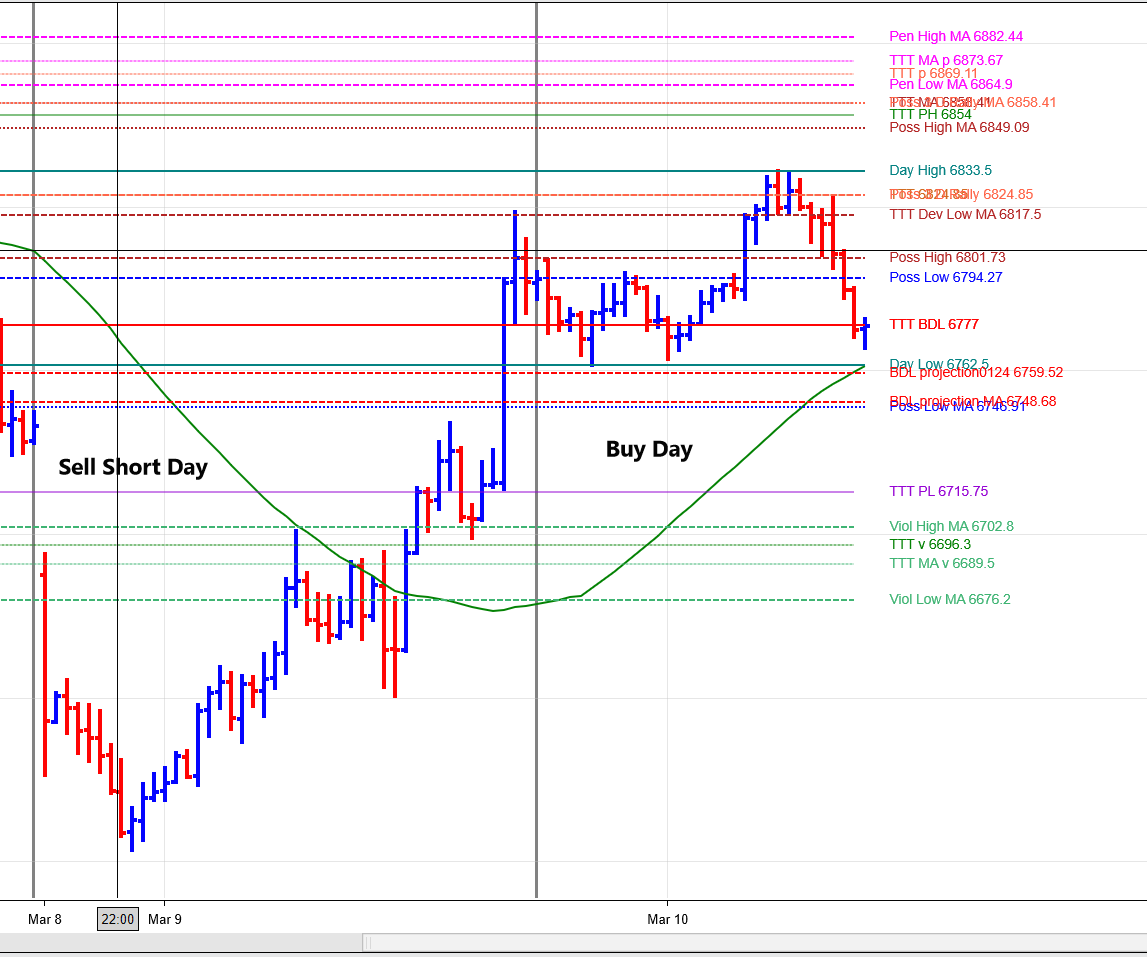Click the BDL projection0124 6759.52 label
The image size is (1147, 957).
[976, 373]
